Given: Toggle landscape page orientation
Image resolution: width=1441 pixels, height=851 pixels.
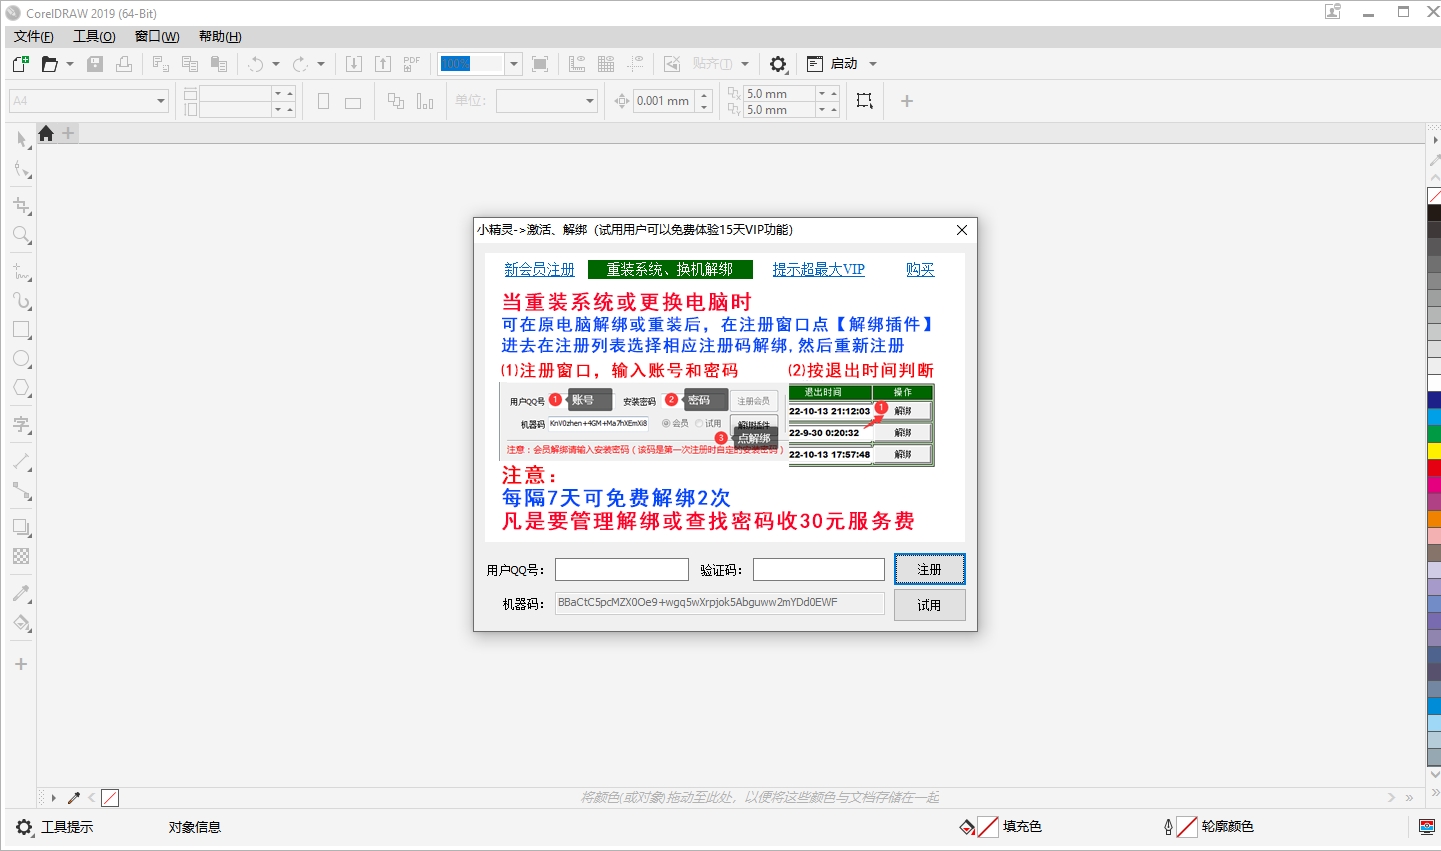Looking at the screenshot, I should (x=353, y=102).
